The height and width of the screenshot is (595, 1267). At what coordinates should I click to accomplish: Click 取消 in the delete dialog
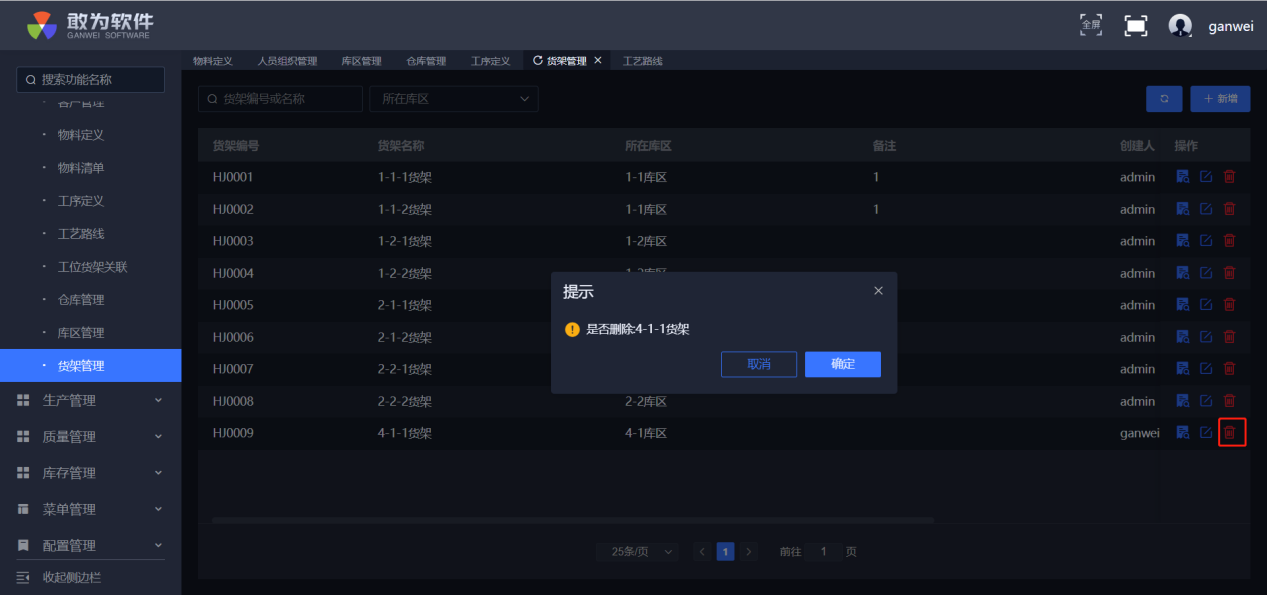coord(759,364)
